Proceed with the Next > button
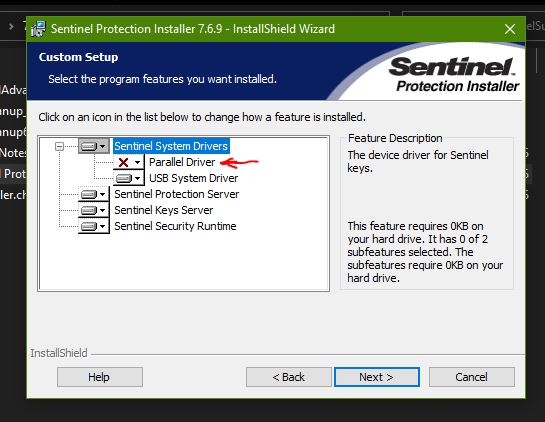Viewport: 545px width, 422px height. click(377, 377)
